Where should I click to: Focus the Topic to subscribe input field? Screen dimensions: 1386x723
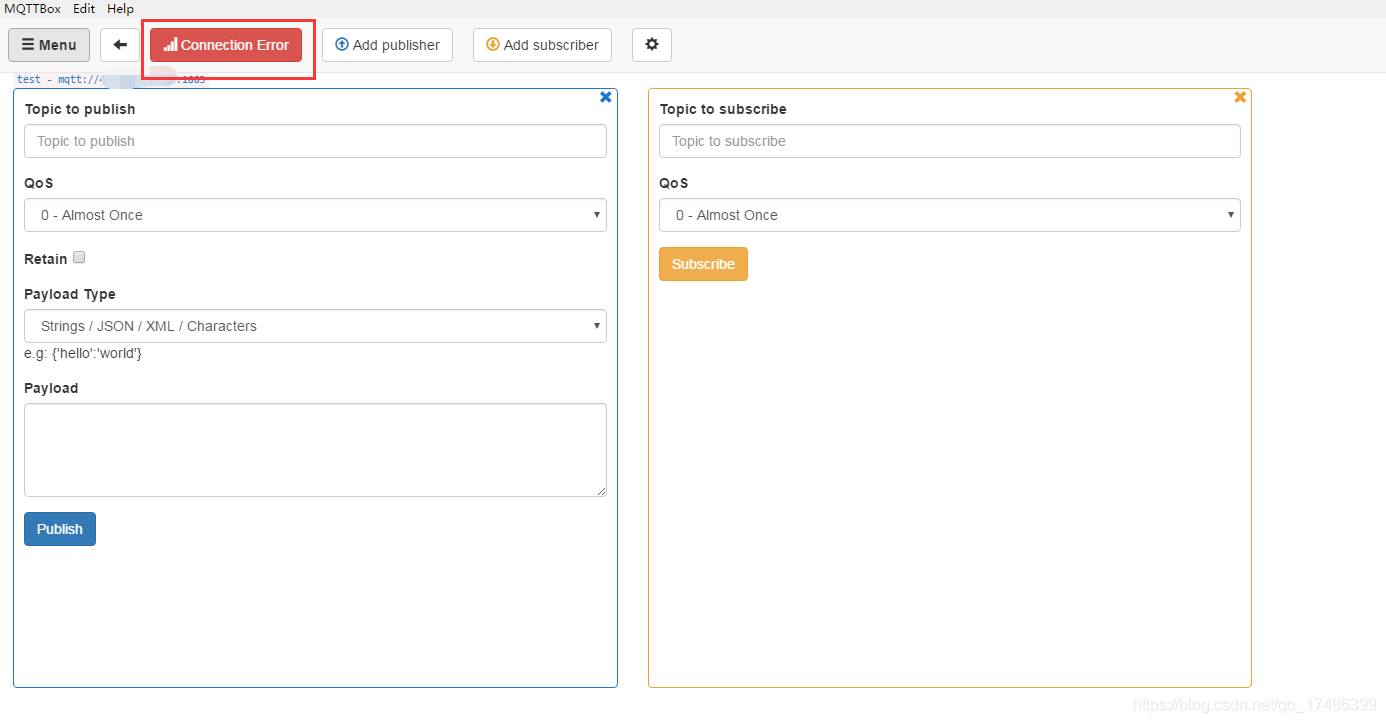(950, 141)
